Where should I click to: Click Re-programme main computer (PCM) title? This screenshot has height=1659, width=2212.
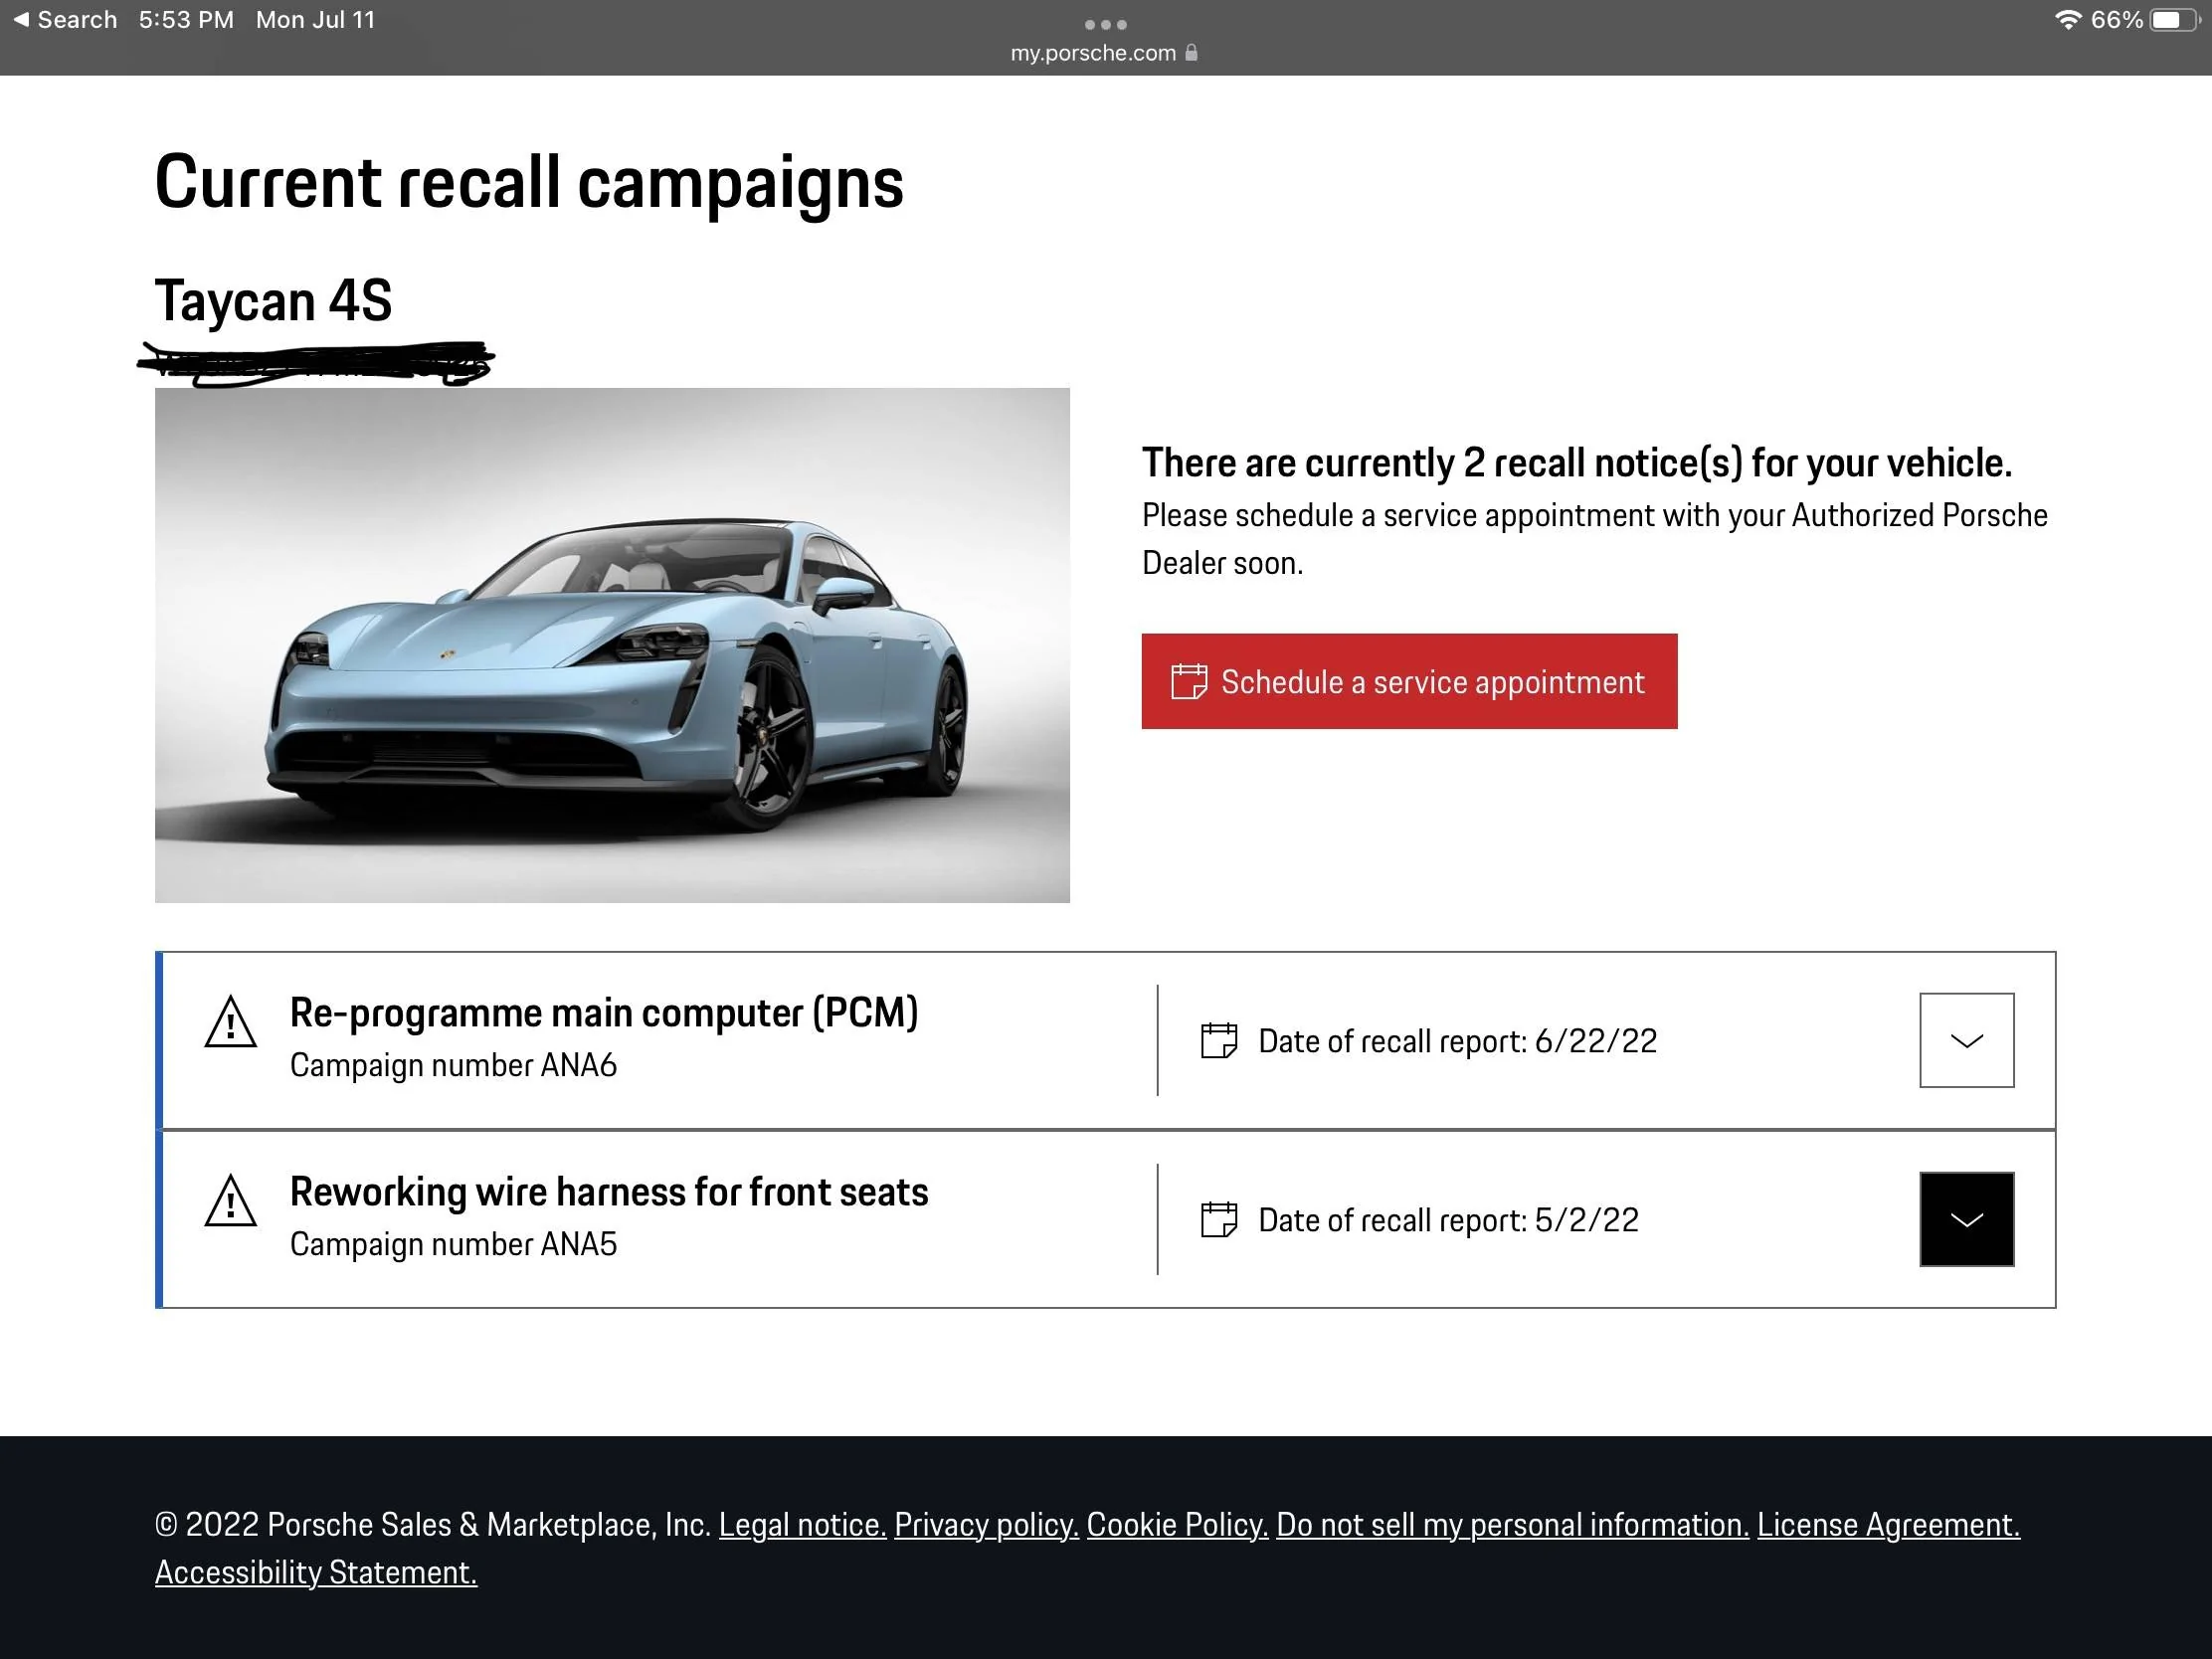604,1013
